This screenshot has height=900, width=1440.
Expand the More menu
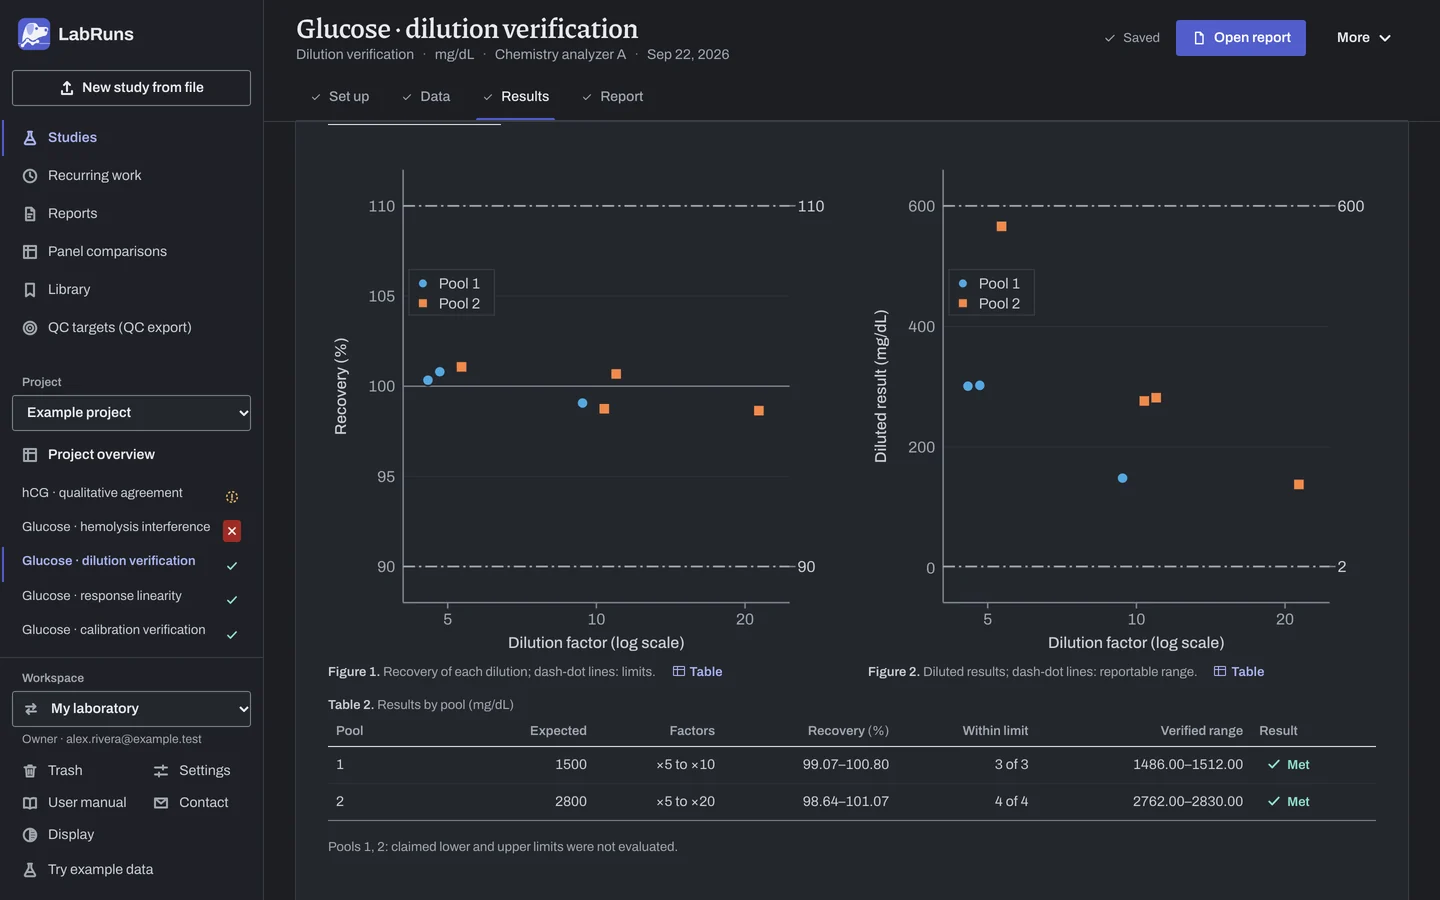[1364, 38]
